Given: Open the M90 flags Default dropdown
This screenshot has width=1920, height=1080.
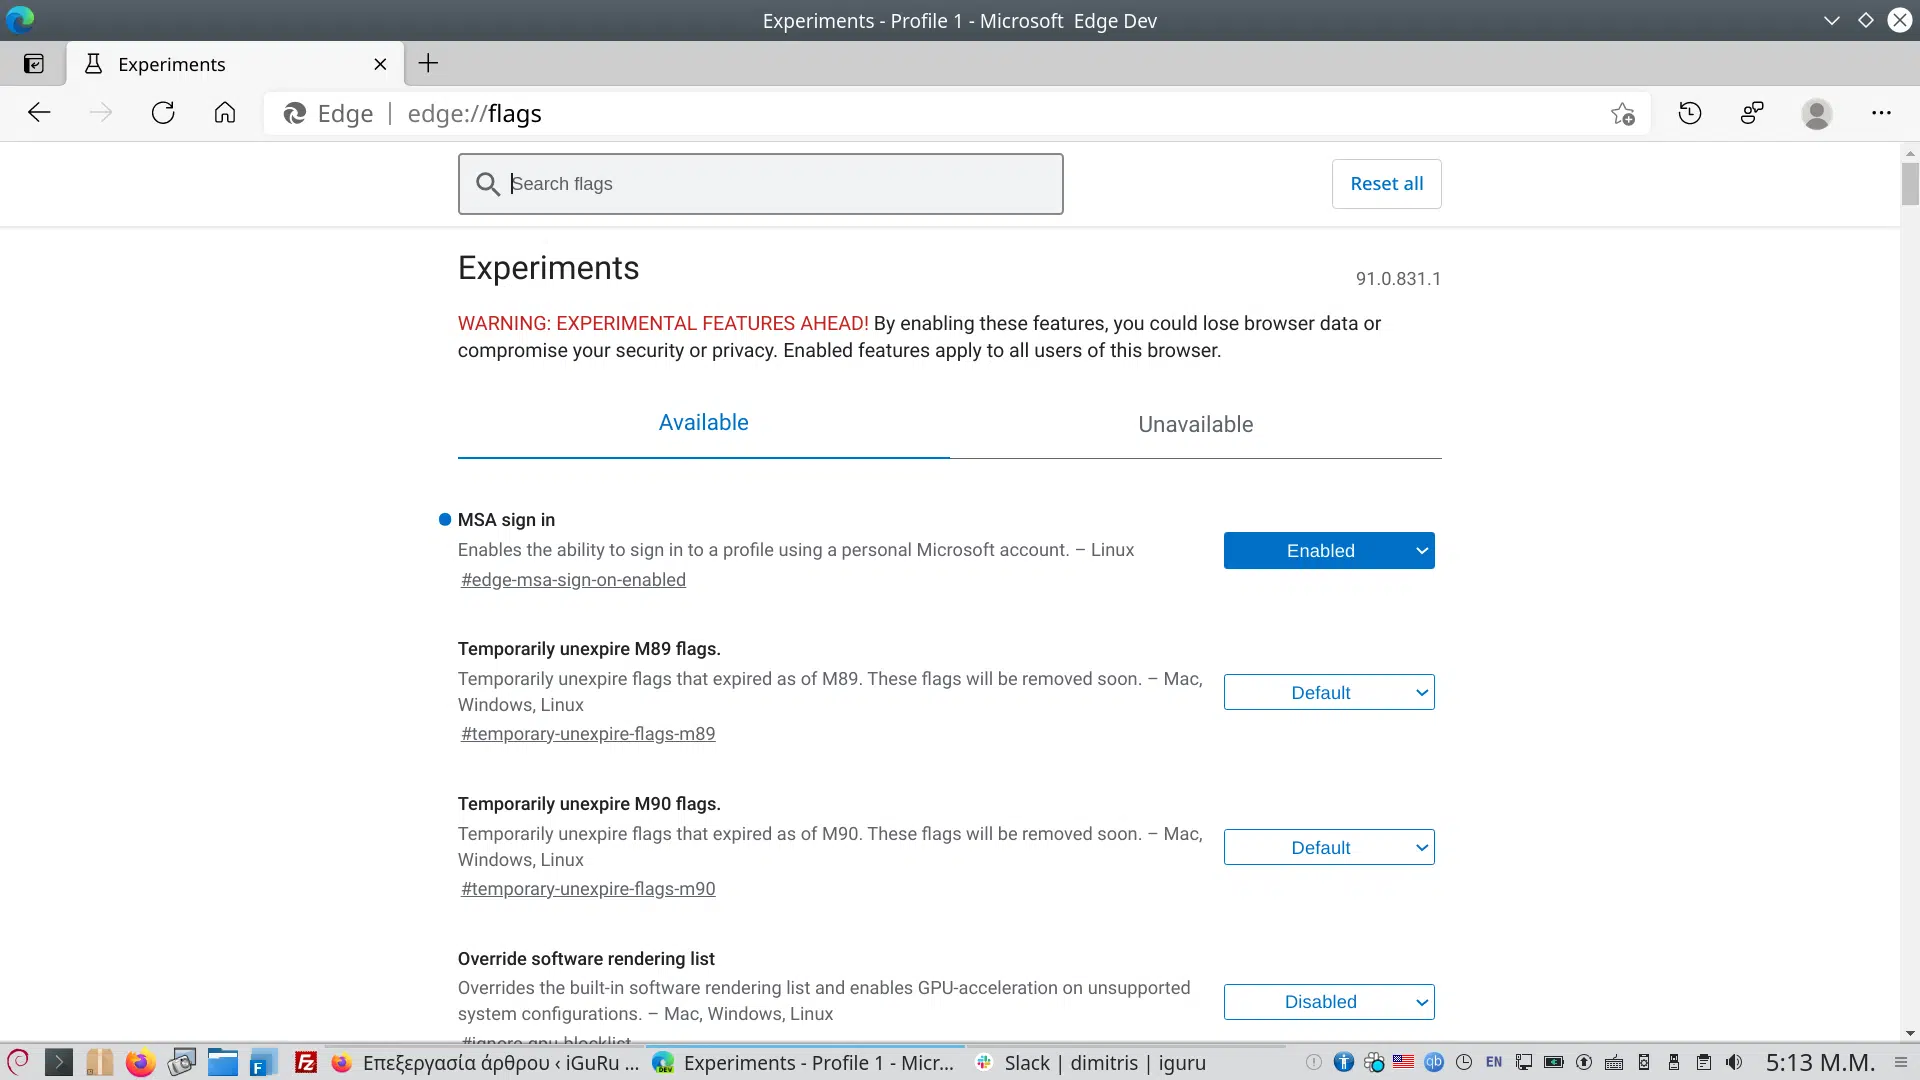Looking at the screenshot, I should 1329,848.
